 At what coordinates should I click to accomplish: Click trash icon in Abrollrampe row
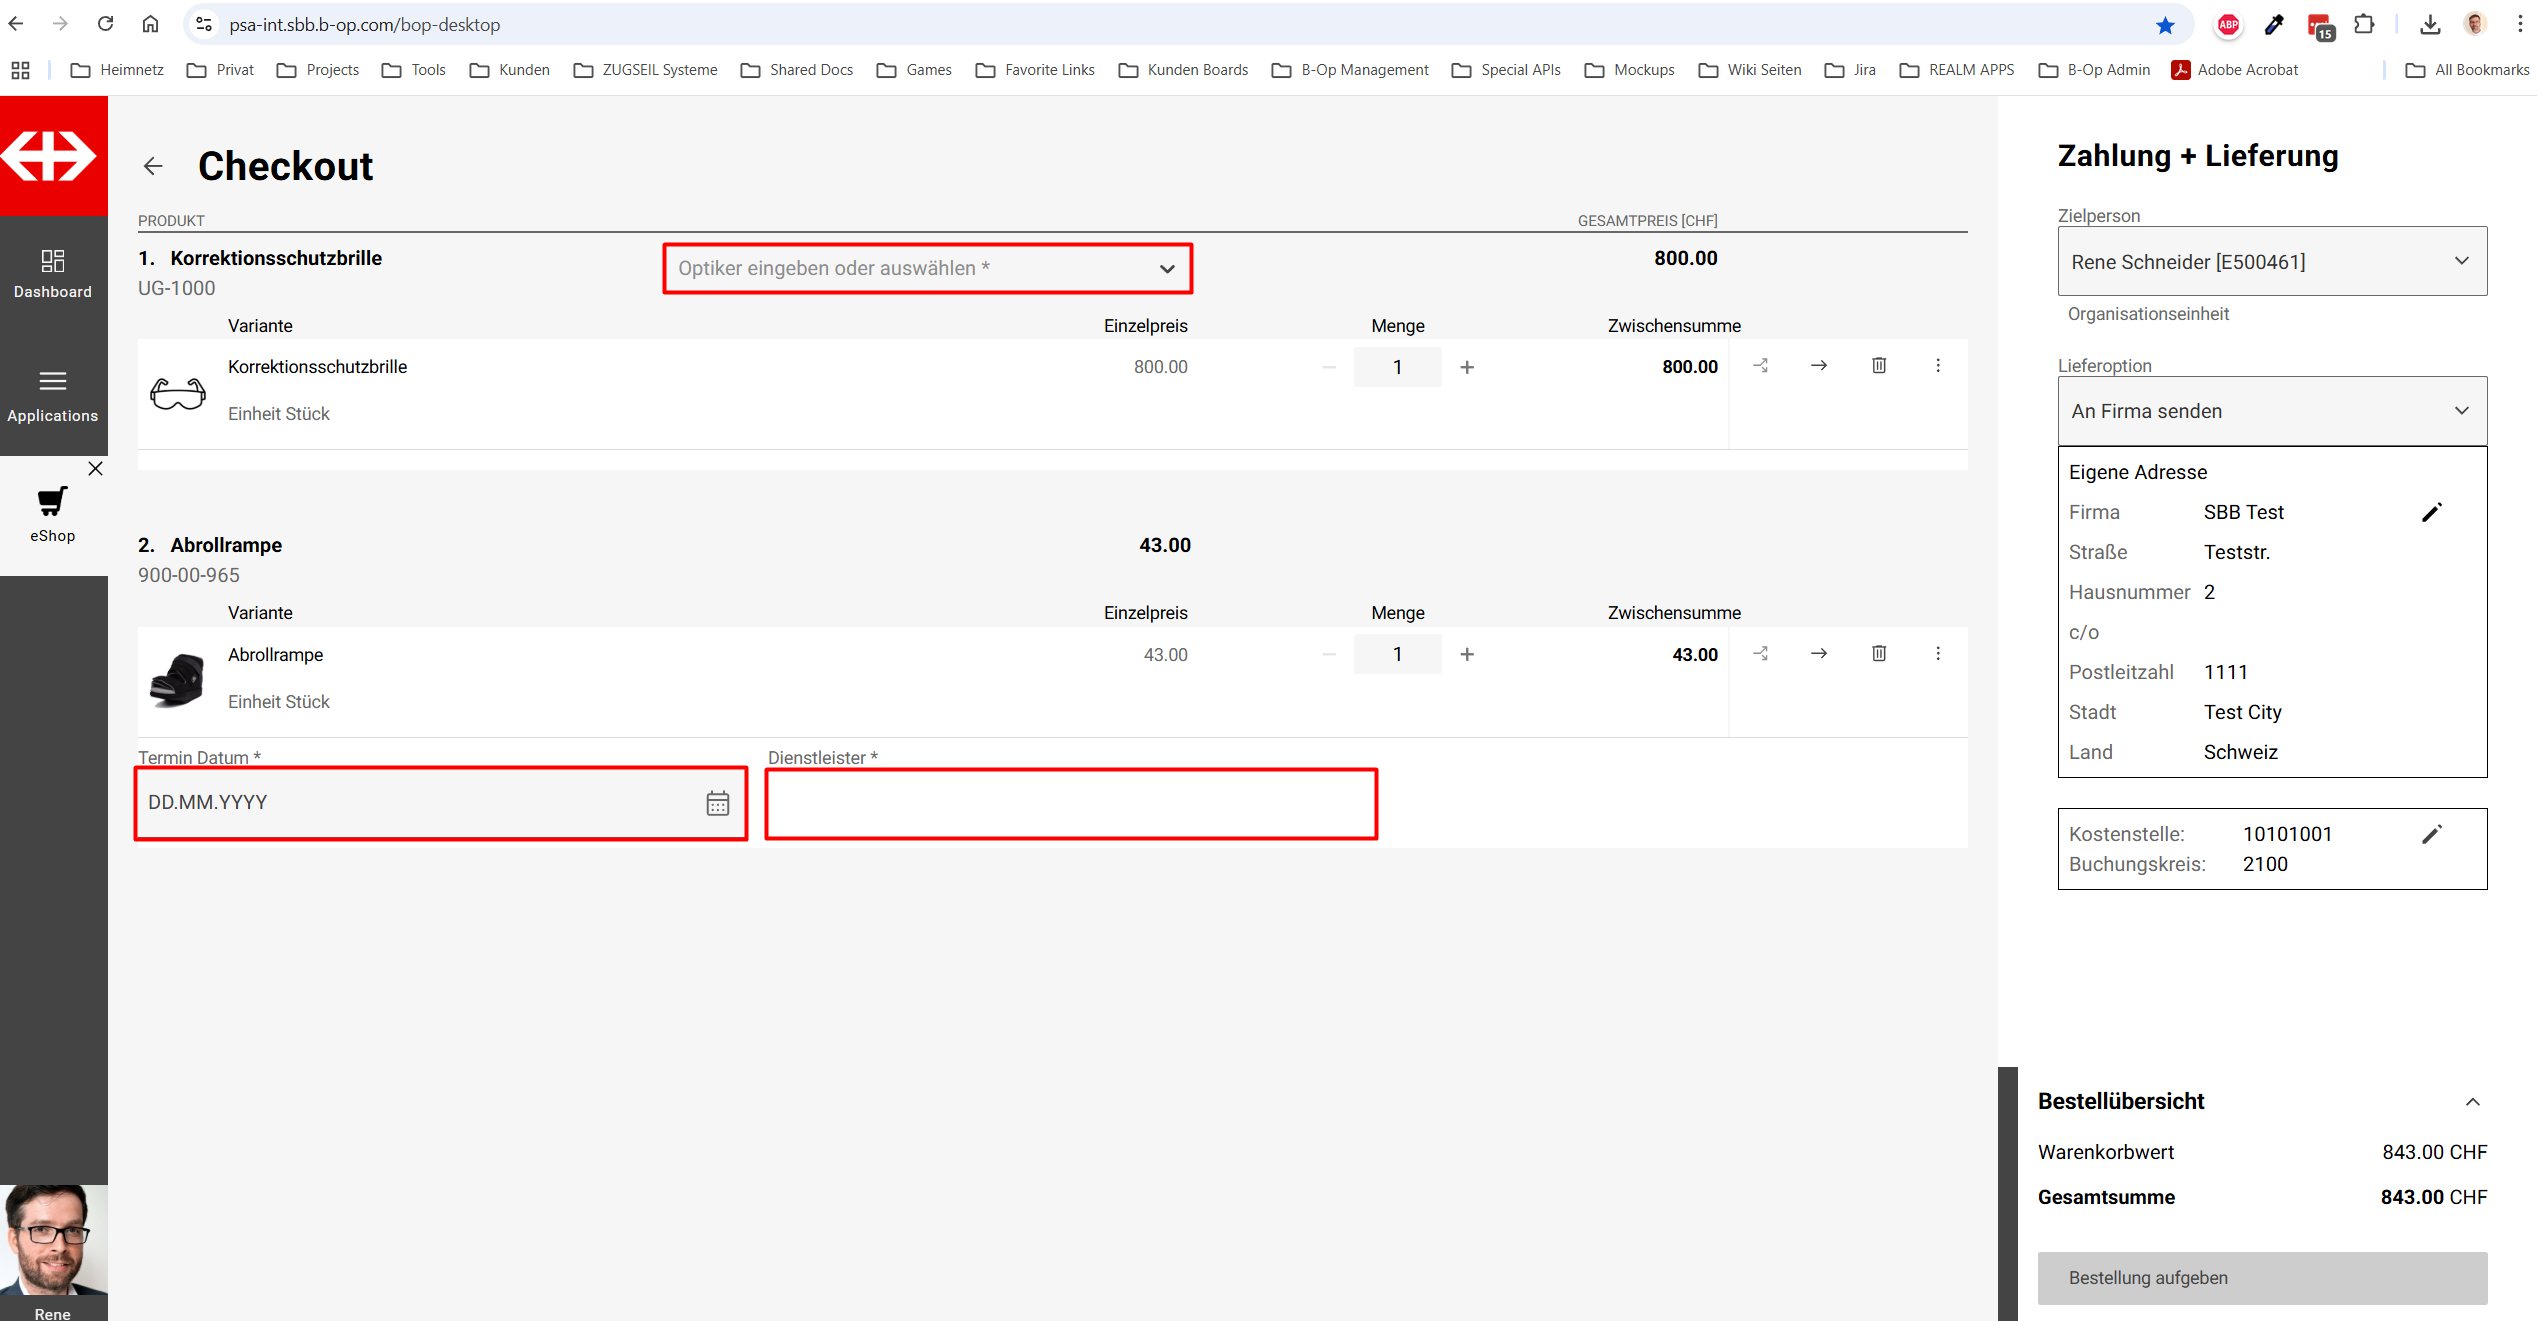tap(1879, 653)
